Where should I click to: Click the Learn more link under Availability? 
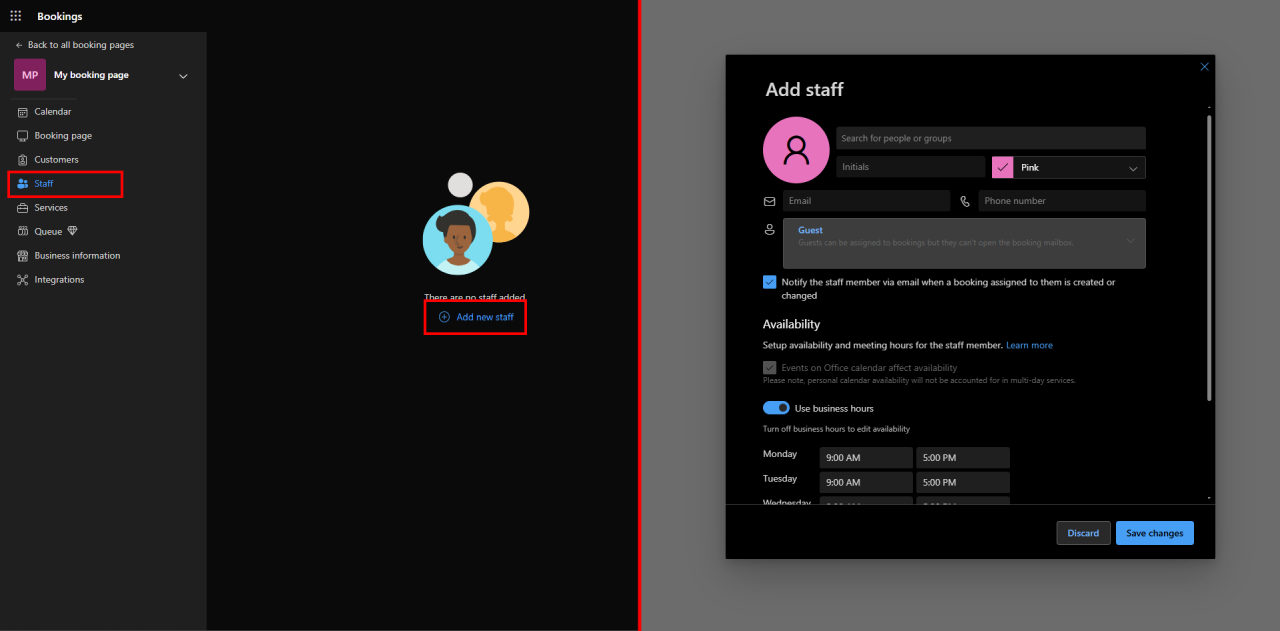tap(1029, 345)
